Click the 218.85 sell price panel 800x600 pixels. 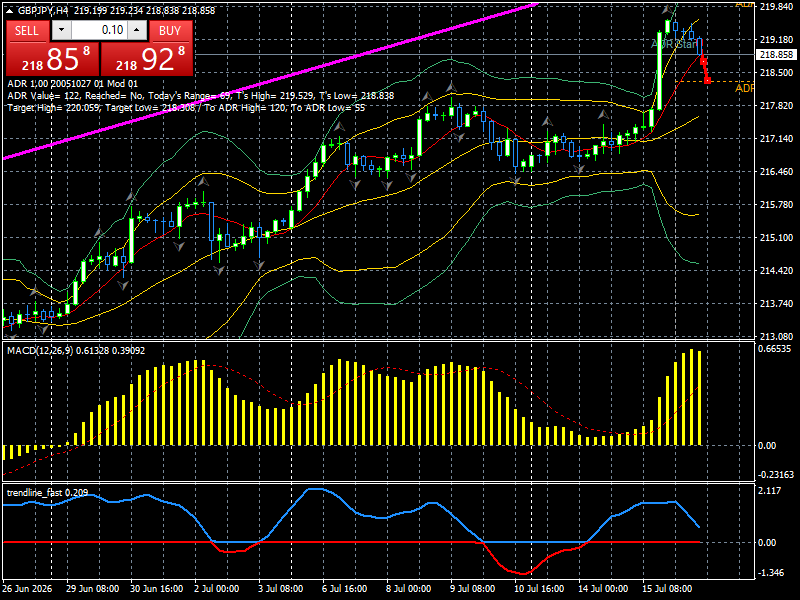pyautogui.click(x=52, y=59)
